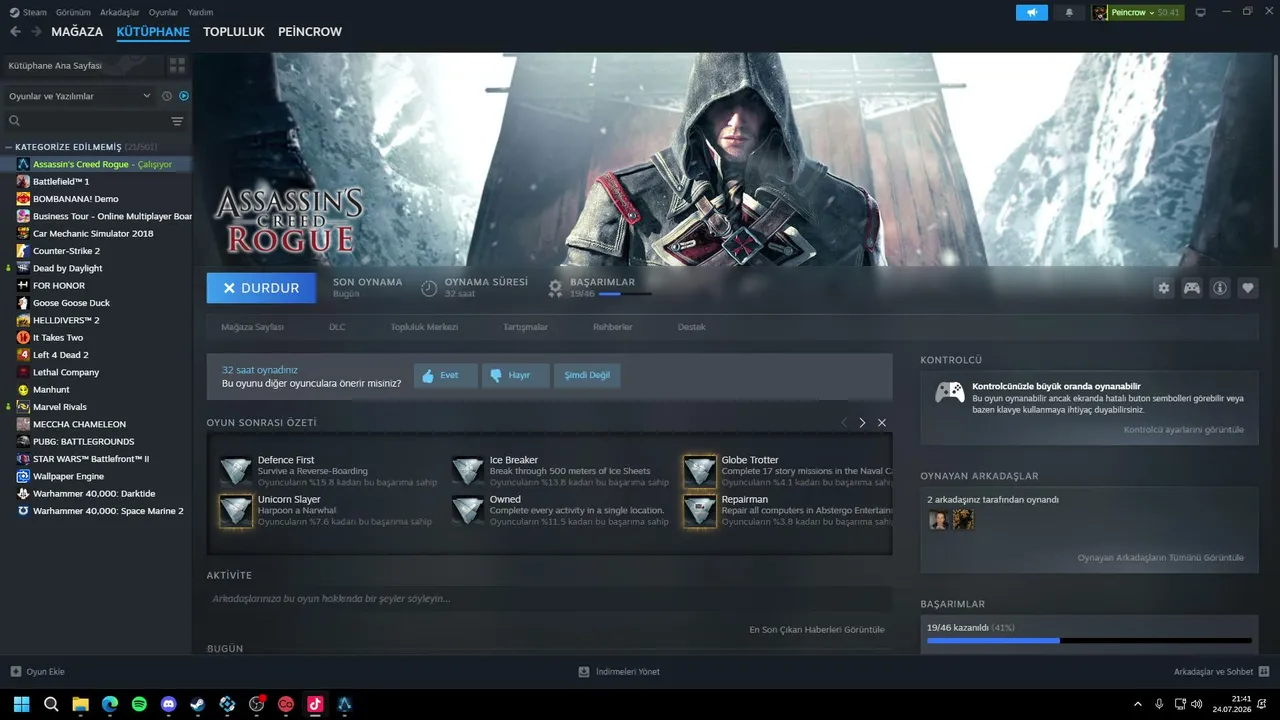Open Arkadaşlar ve Sohbet chat icon
Screen dimensions: 1280x720
[1264, 671]
